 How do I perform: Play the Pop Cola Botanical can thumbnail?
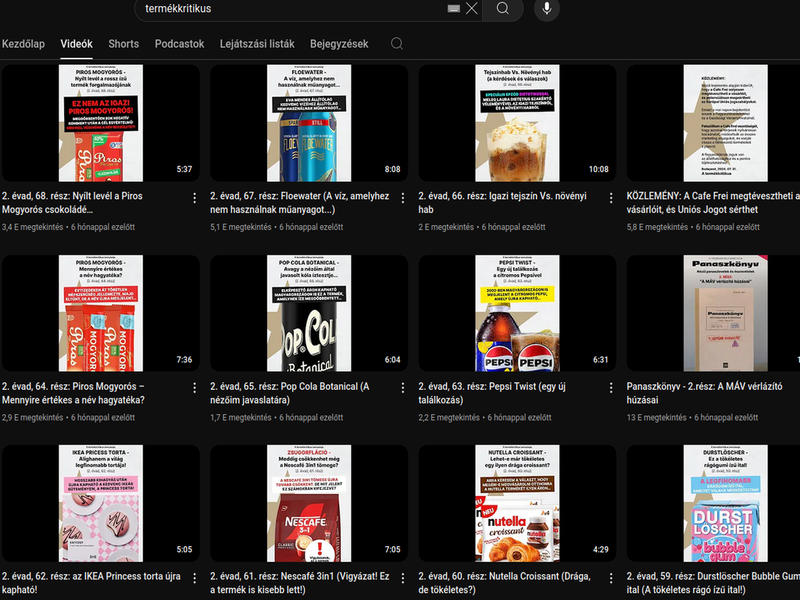309,313
